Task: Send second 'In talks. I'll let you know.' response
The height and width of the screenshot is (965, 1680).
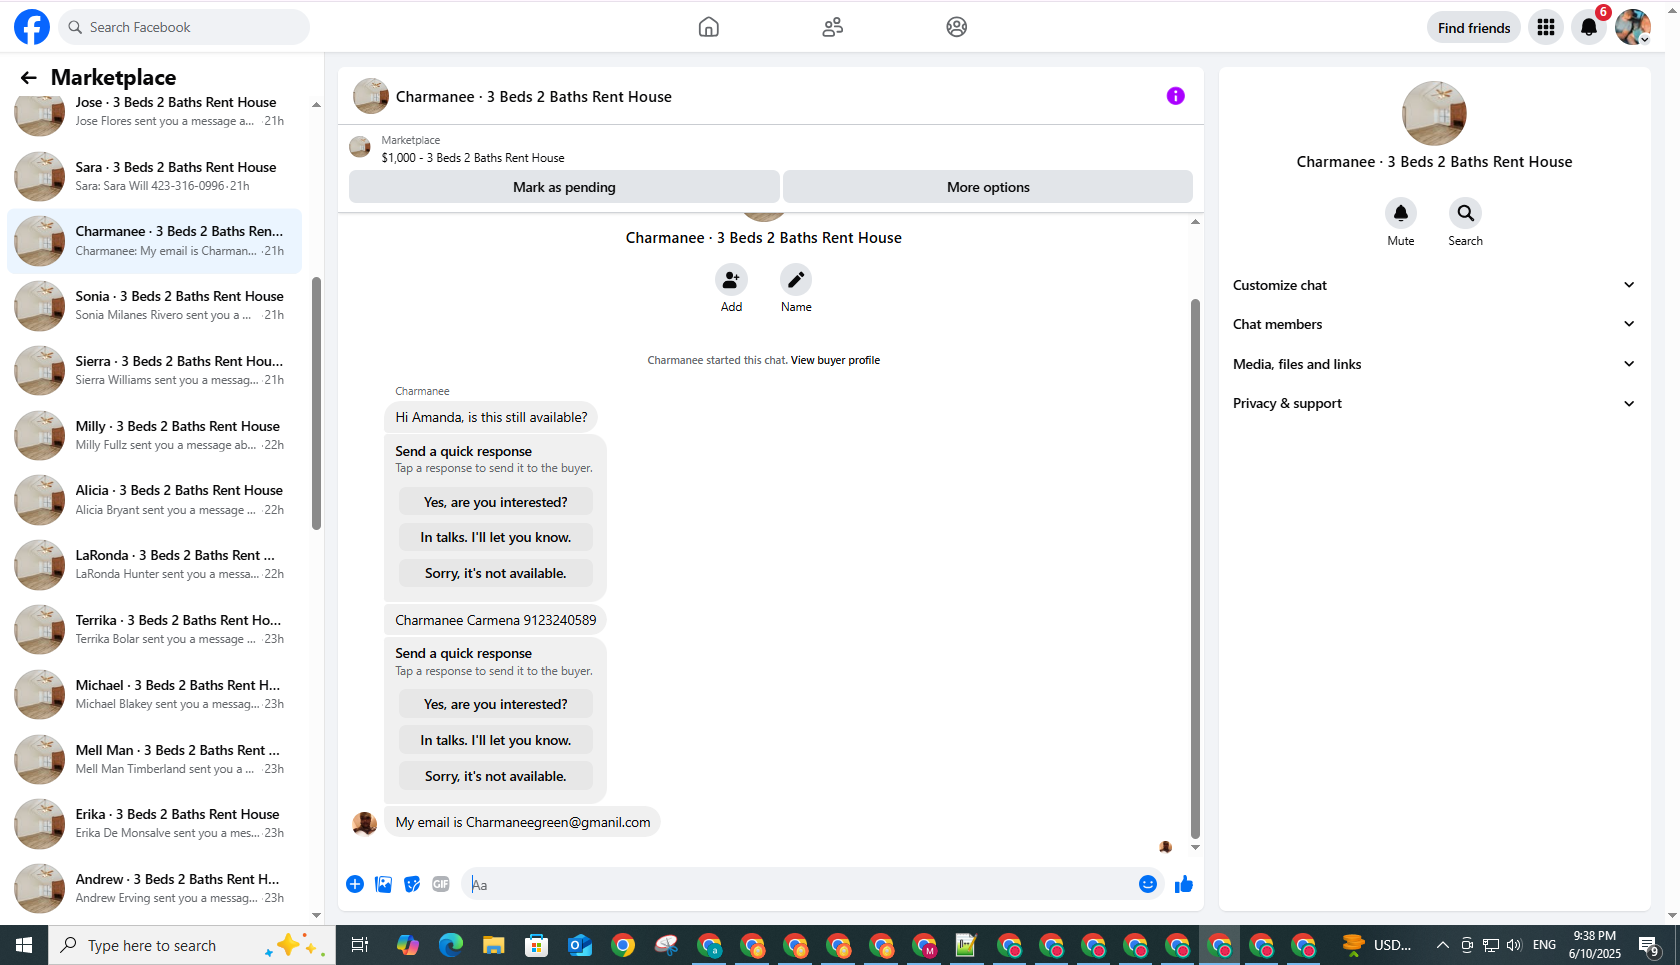Action: pyautogui.click(x=495, y=740)
